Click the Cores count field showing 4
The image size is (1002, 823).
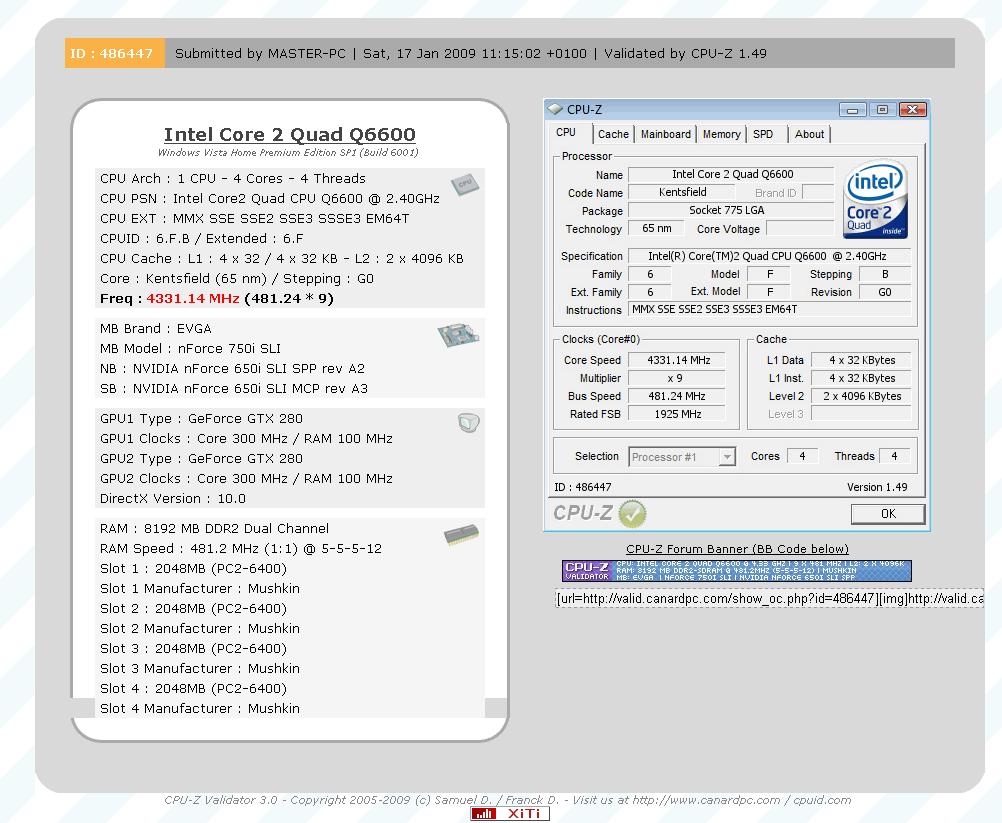pos(802,456)
